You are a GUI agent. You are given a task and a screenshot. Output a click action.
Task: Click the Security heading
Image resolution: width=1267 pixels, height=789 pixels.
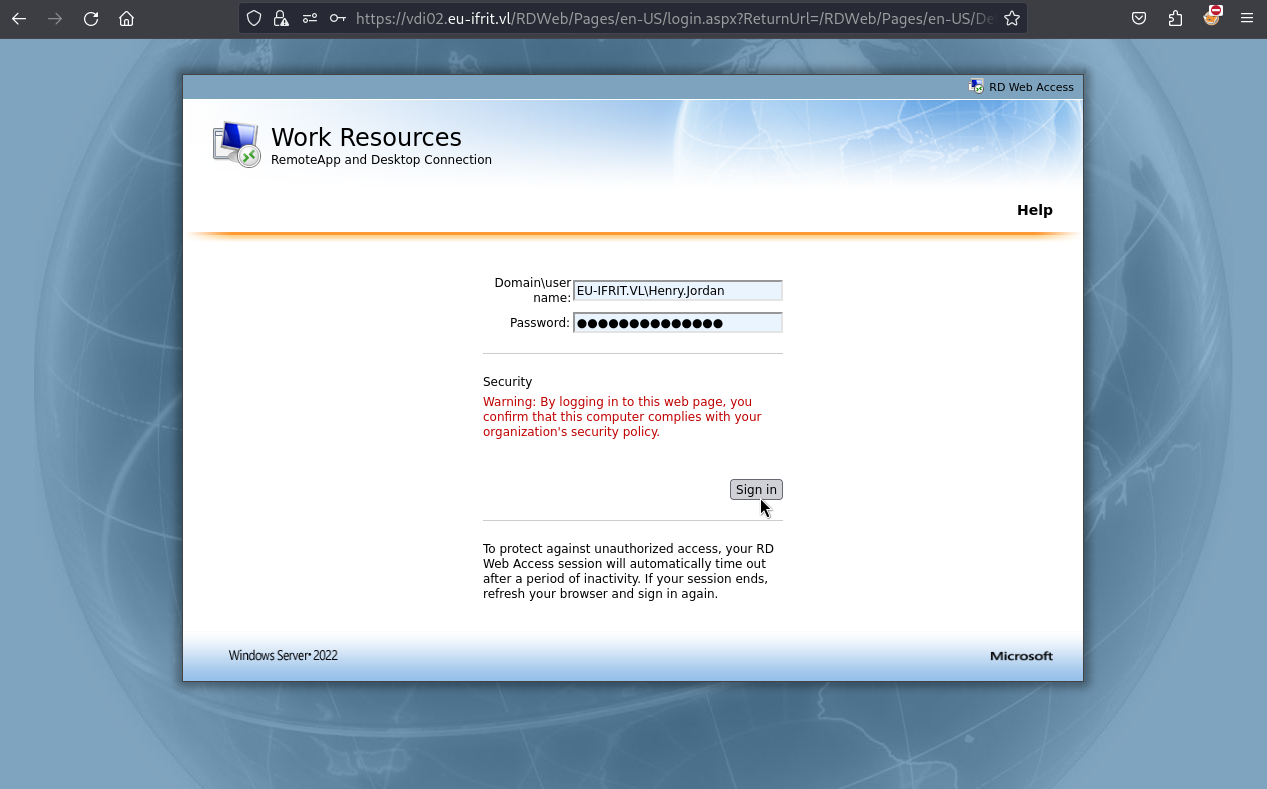[x=507, y=382]
